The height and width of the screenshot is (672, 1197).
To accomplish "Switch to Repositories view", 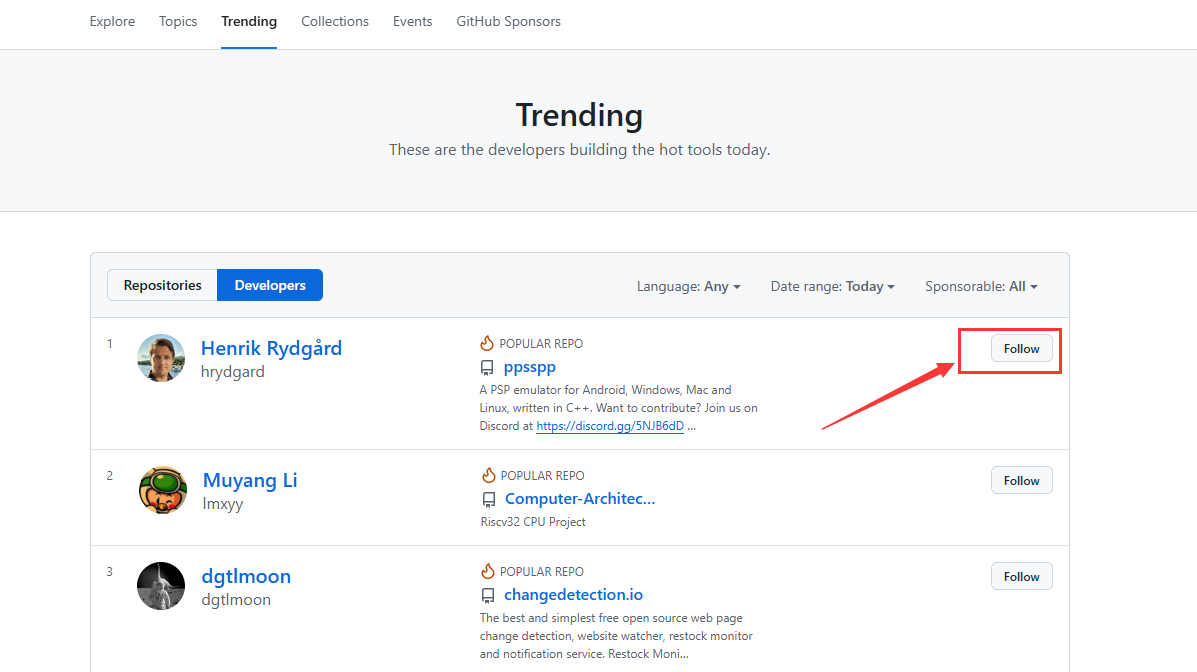I will click(163, 285).
